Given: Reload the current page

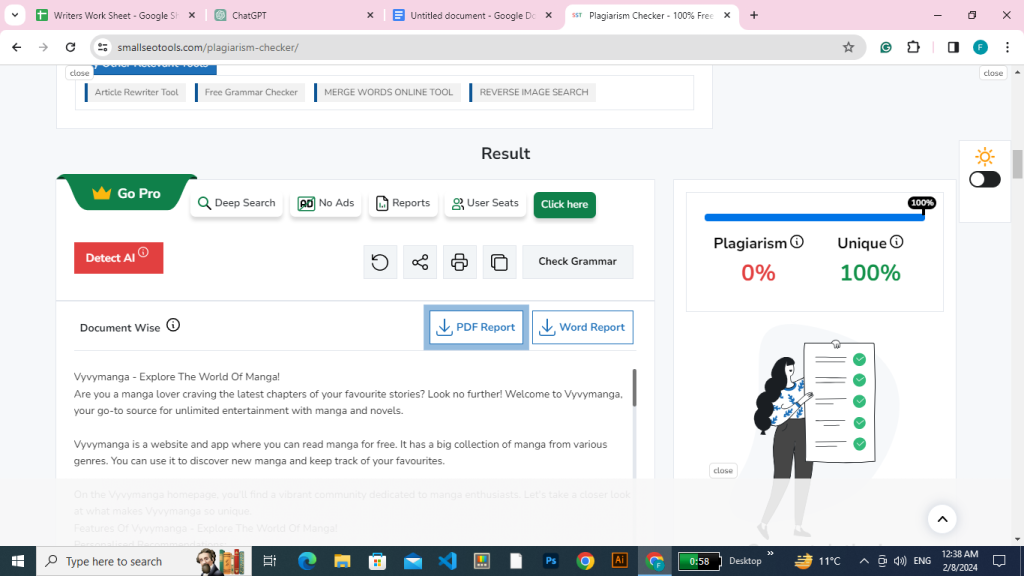Looking at the screenshot, I should (71, 47).
